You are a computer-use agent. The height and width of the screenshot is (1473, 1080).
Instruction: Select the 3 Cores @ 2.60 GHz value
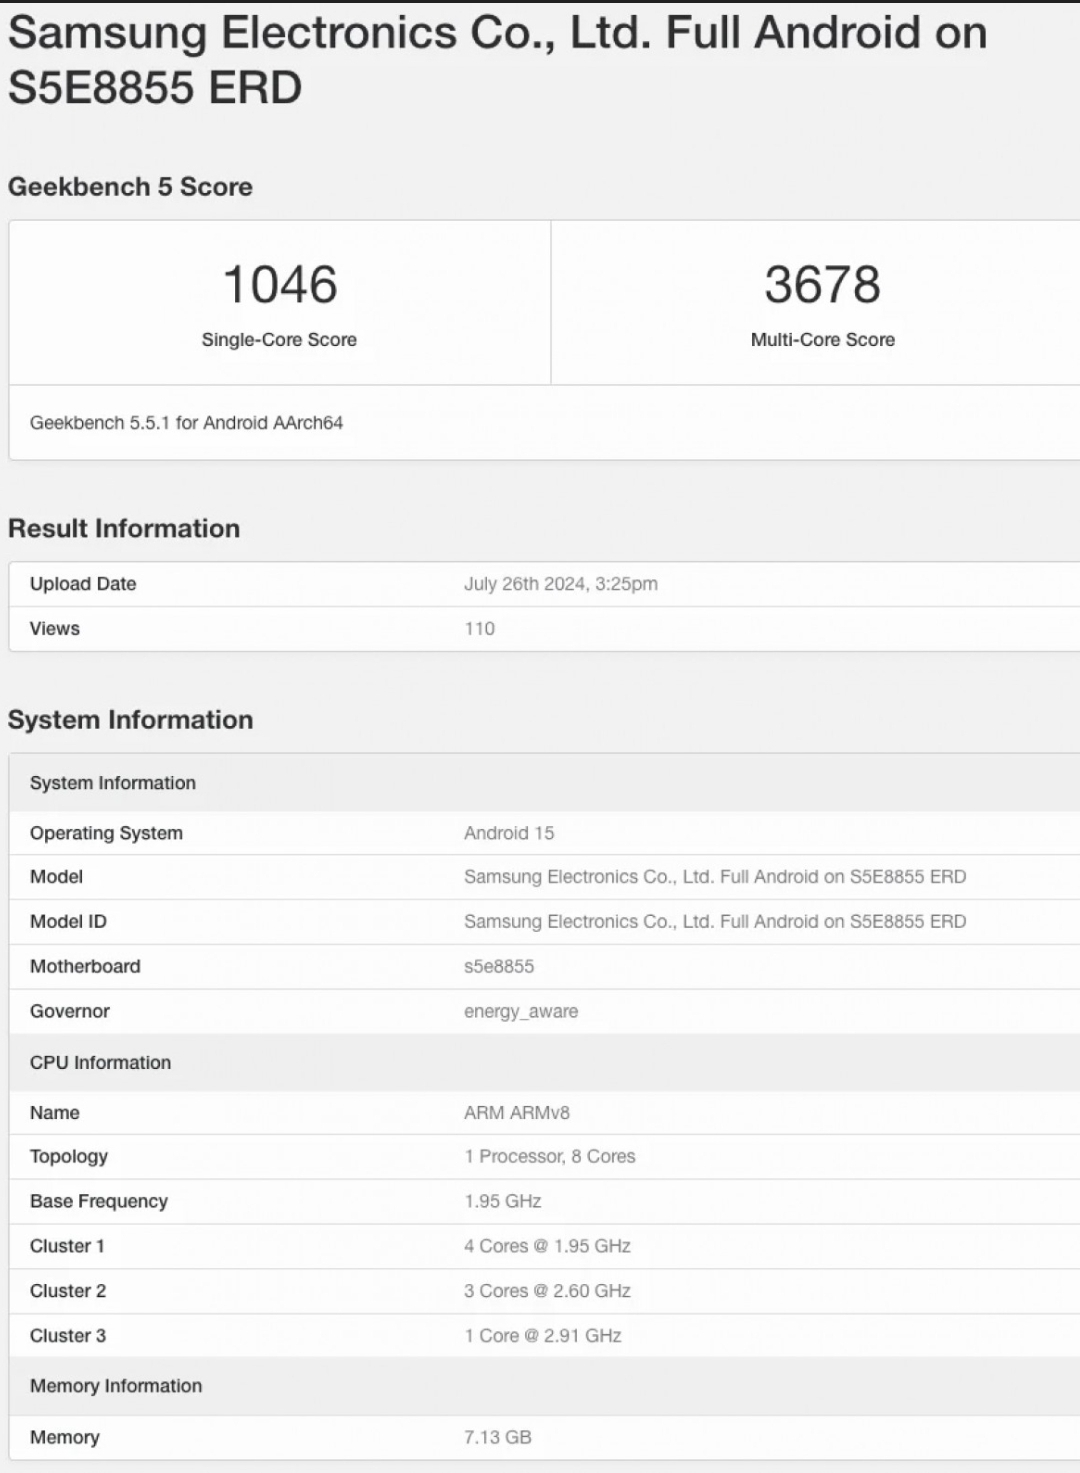547,1292
